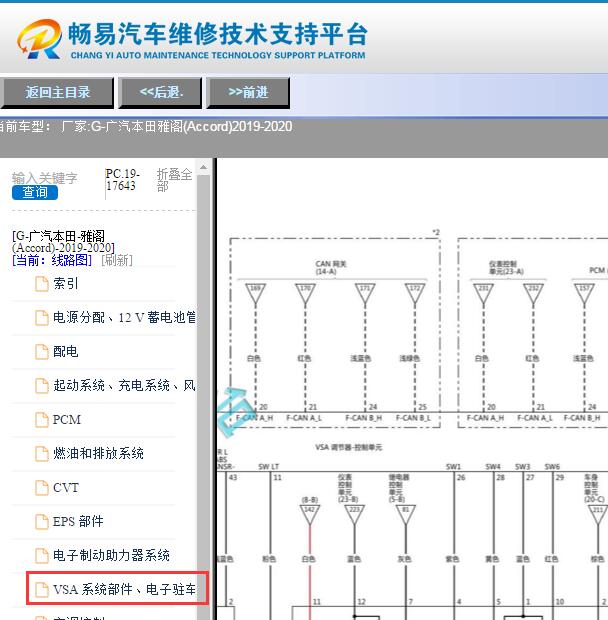
Task: Click document icon beside EPS 部件
Action: click(42, 522)
